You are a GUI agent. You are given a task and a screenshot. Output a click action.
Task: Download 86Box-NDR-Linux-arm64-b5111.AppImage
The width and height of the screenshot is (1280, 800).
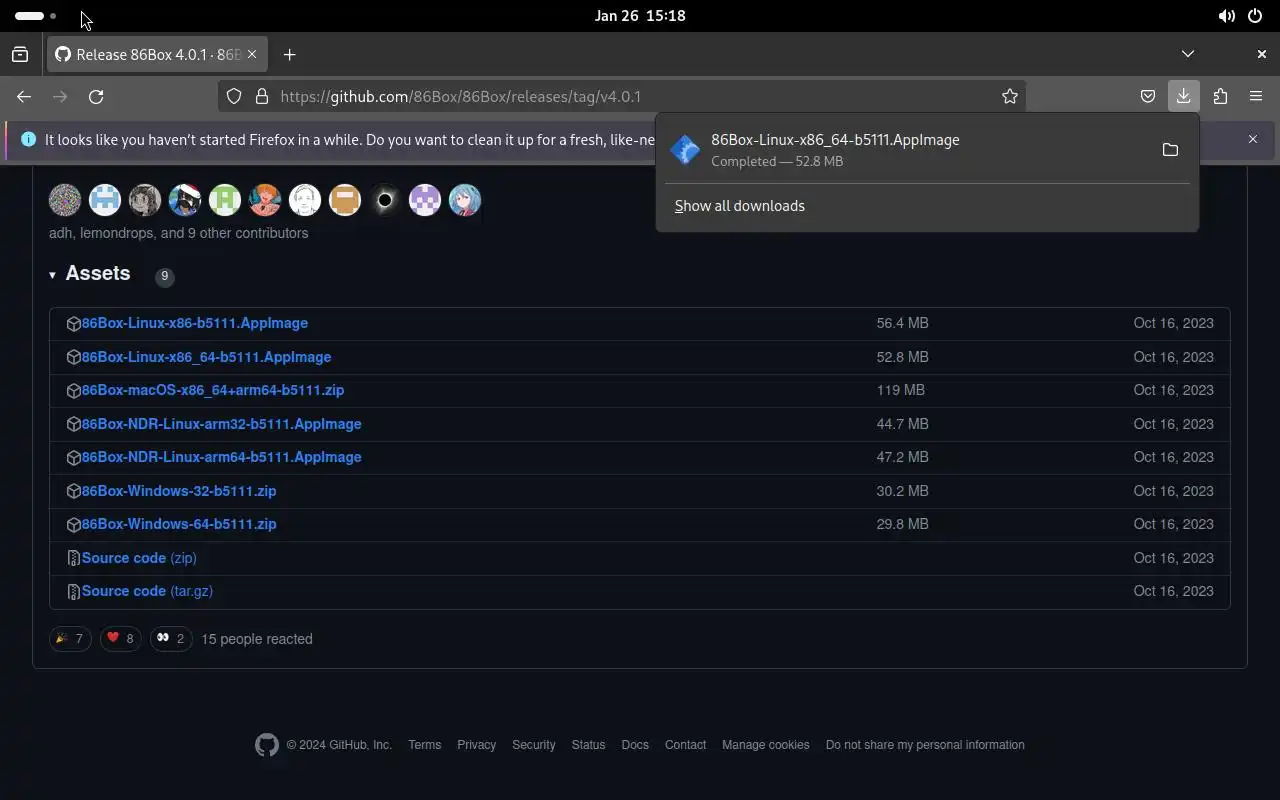tap(222, 457)
